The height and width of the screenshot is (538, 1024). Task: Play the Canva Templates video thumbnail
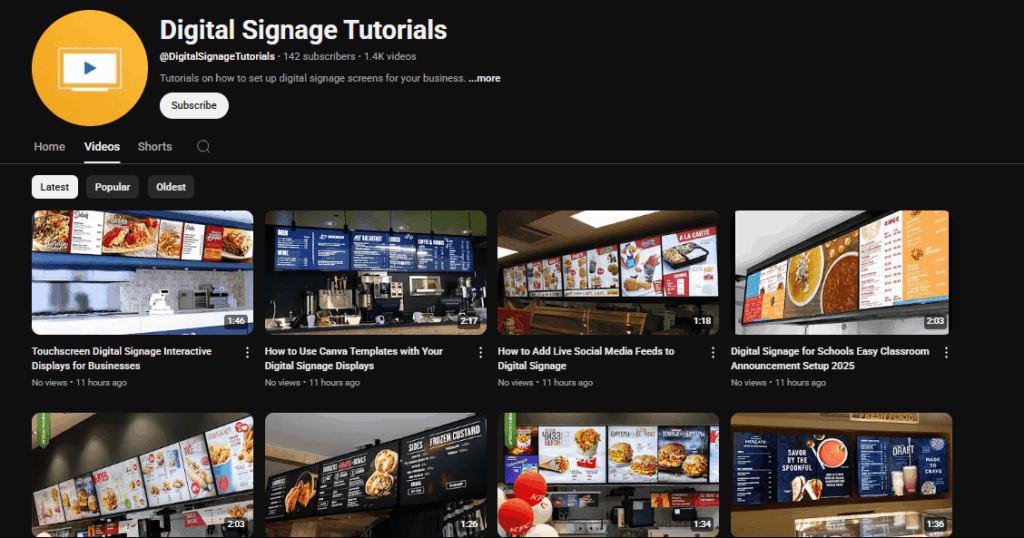click(376, 272)
